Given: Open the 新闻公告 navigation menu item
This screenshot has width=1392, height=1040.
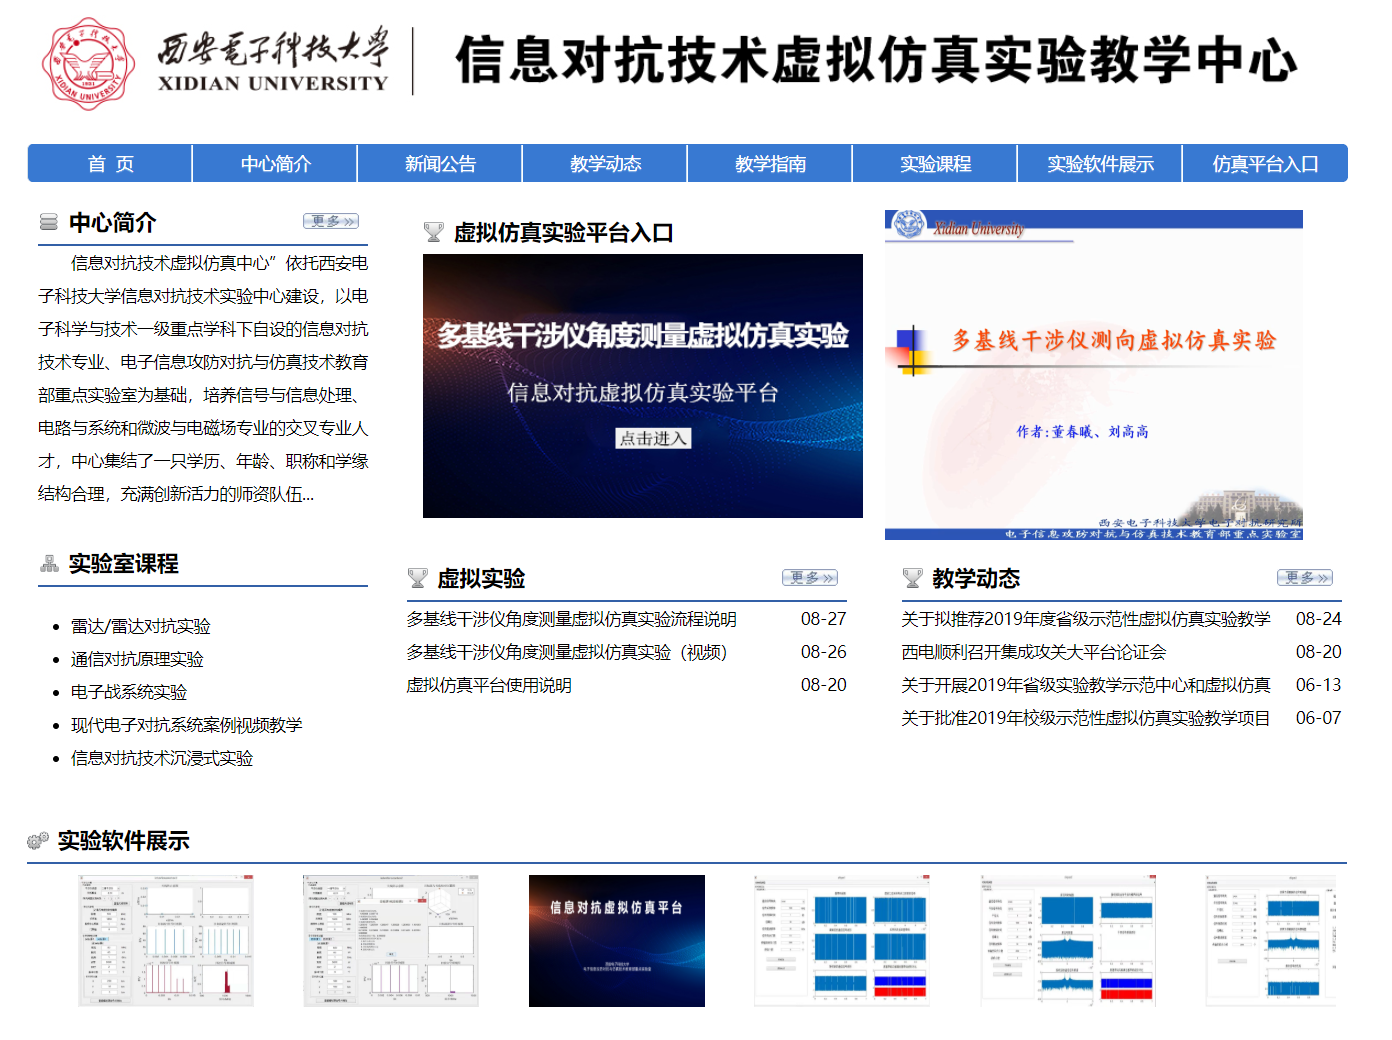Looking at the screenshot, I should click(440, 164).
